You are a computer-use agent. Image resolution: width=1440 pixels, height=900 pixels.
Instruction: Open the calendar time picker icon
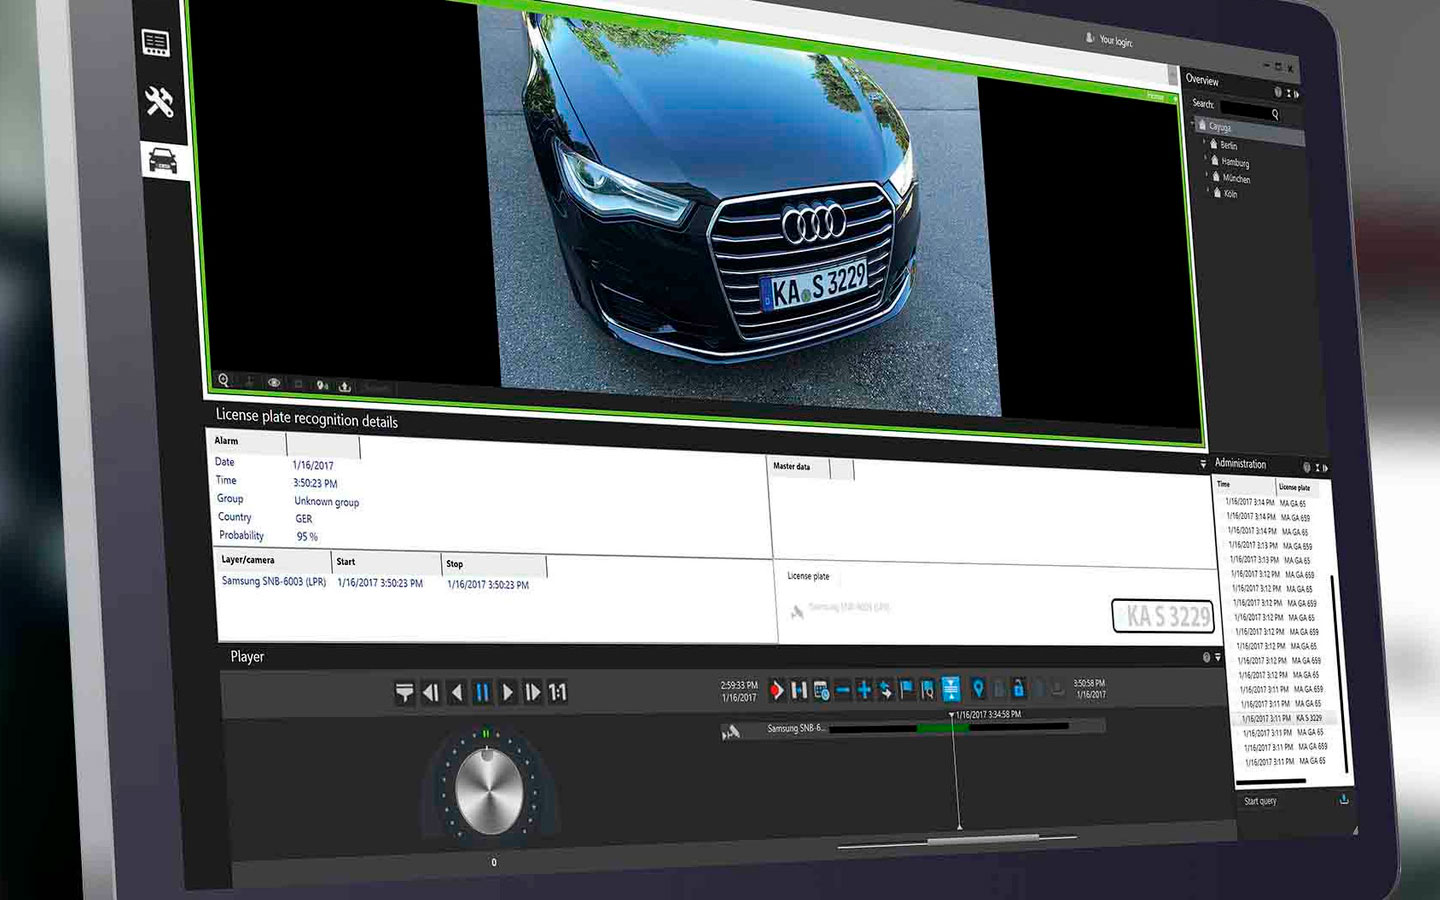pos(821,690)
